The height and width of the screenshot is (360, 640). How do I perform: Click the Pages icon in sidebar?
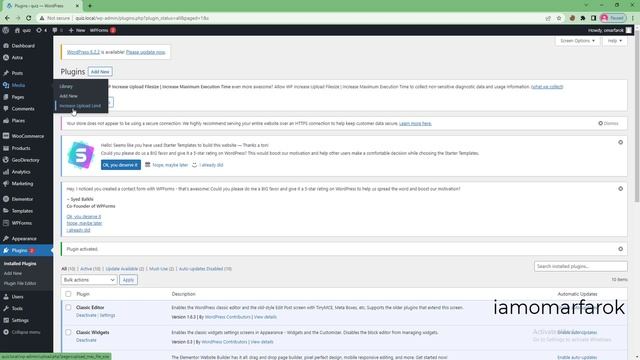[6, 97]
